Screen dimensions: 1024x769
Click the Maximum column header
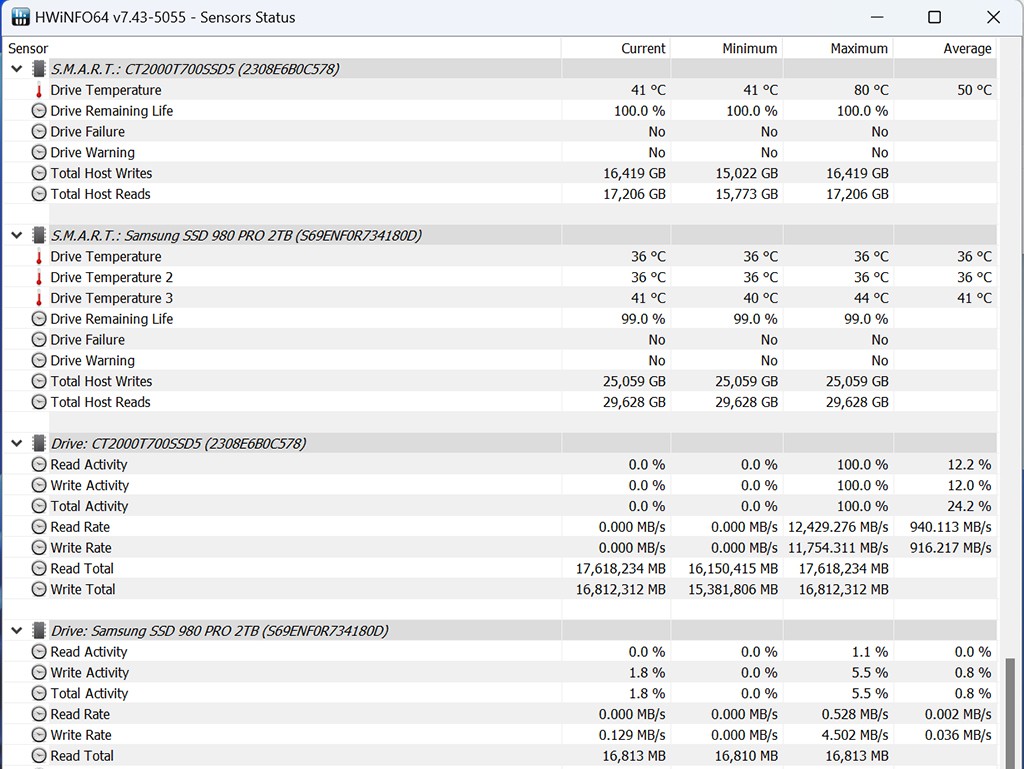coord(858,48)
